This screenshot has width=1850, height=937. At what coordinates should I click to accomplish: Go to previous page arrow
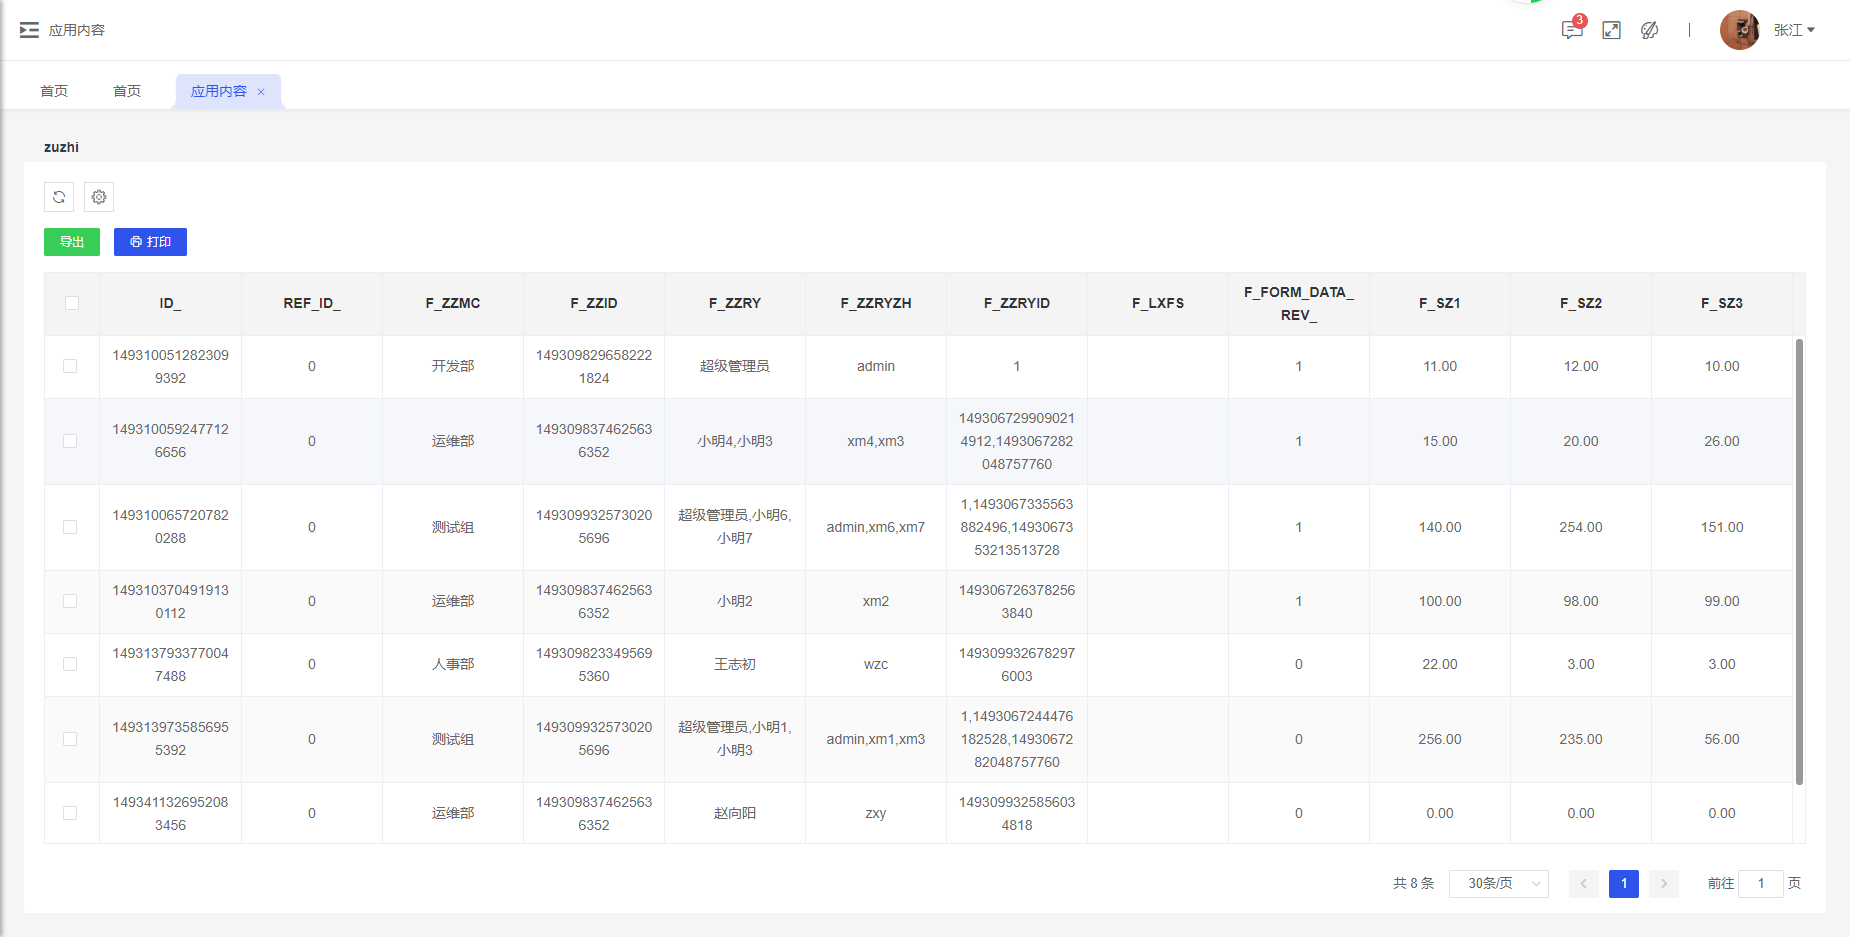[1583, 884]
